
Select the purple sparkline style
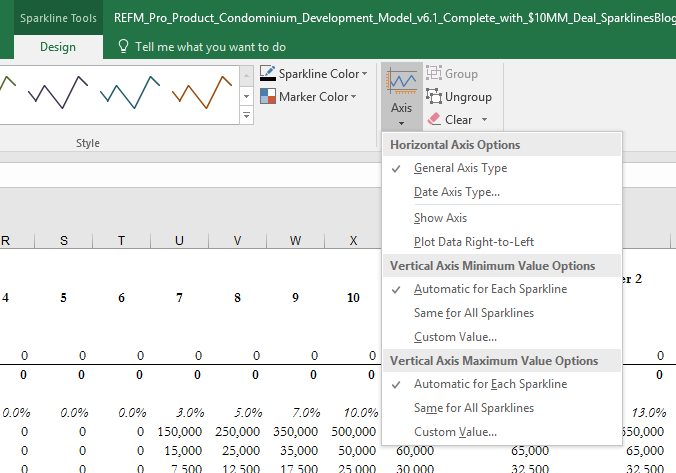(58, 92)
